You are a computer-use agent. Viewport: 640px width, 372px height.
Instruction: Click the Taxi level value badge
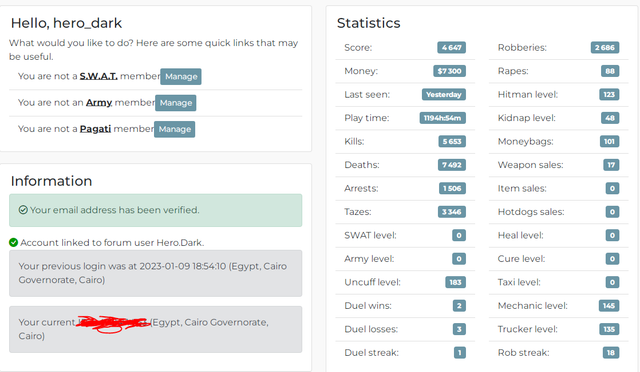pyautogui.click(x=612, y=282)
